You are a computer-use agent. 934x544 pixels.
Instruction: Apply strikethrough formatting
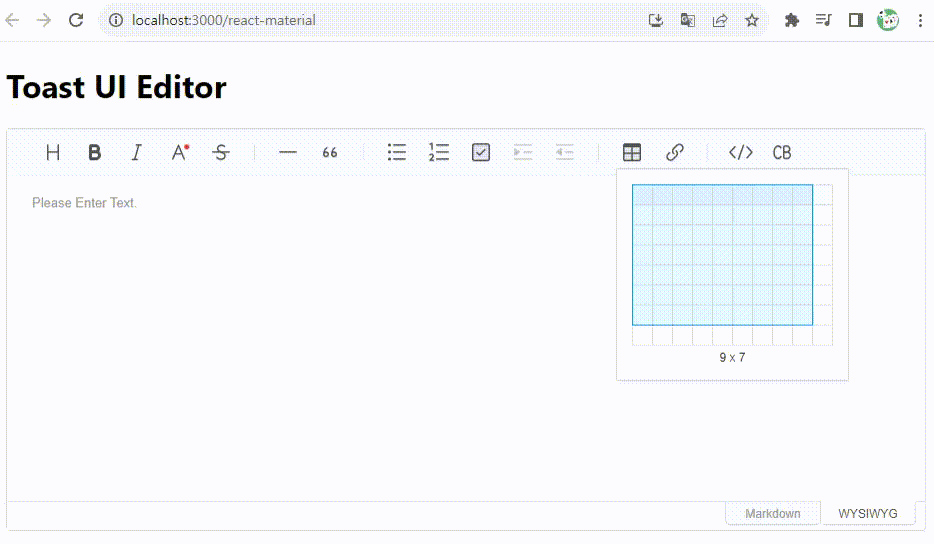(x=221, y=153)
